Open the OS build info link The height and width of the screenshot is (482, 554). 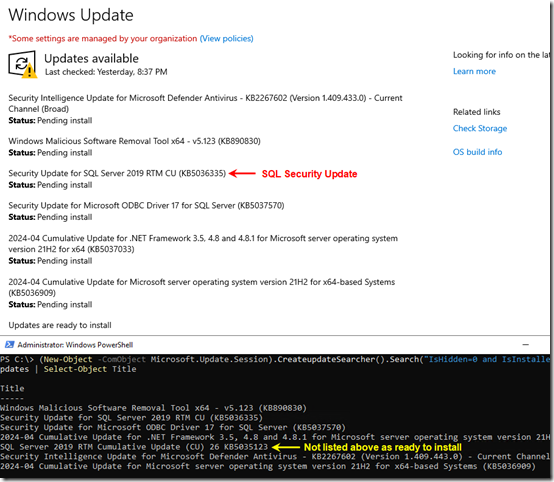(x=477, y=152)
